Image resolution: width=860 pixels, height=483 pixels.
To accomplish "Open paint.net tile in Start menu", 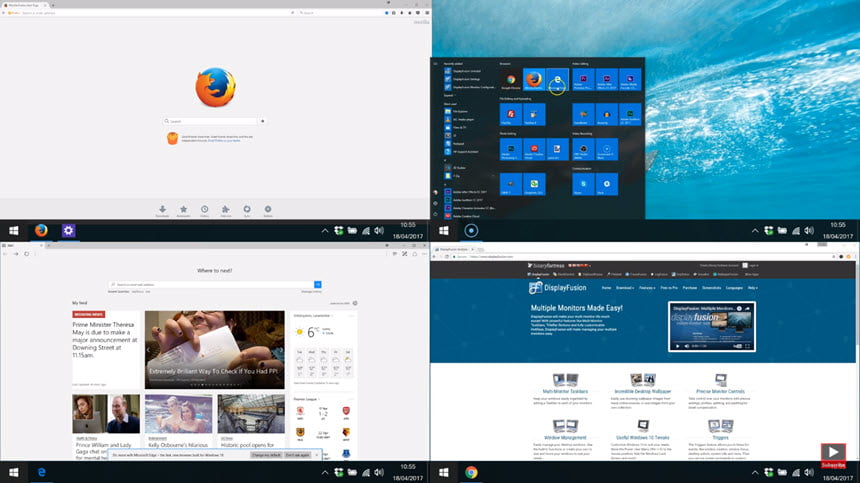I will click(557, 149).
